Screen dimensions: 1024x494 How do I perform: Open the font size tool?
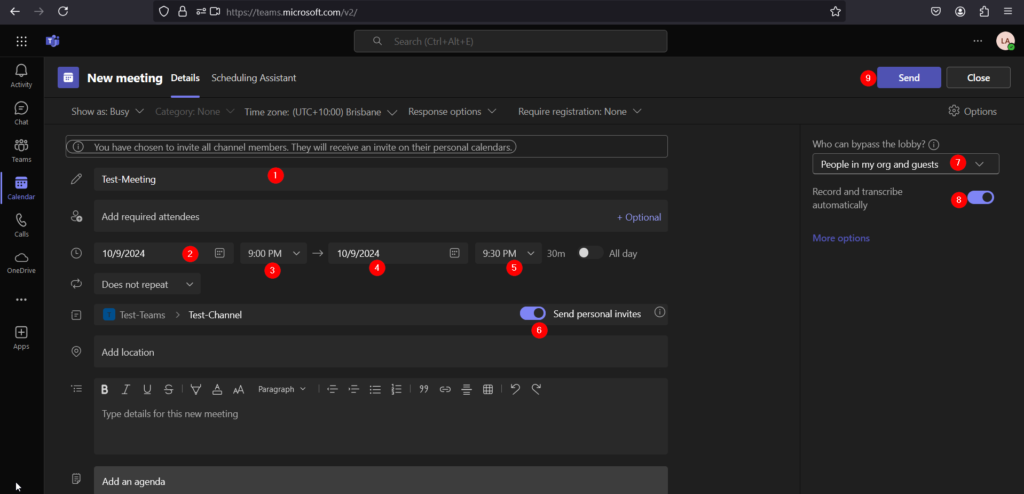[x=238, y=389]
